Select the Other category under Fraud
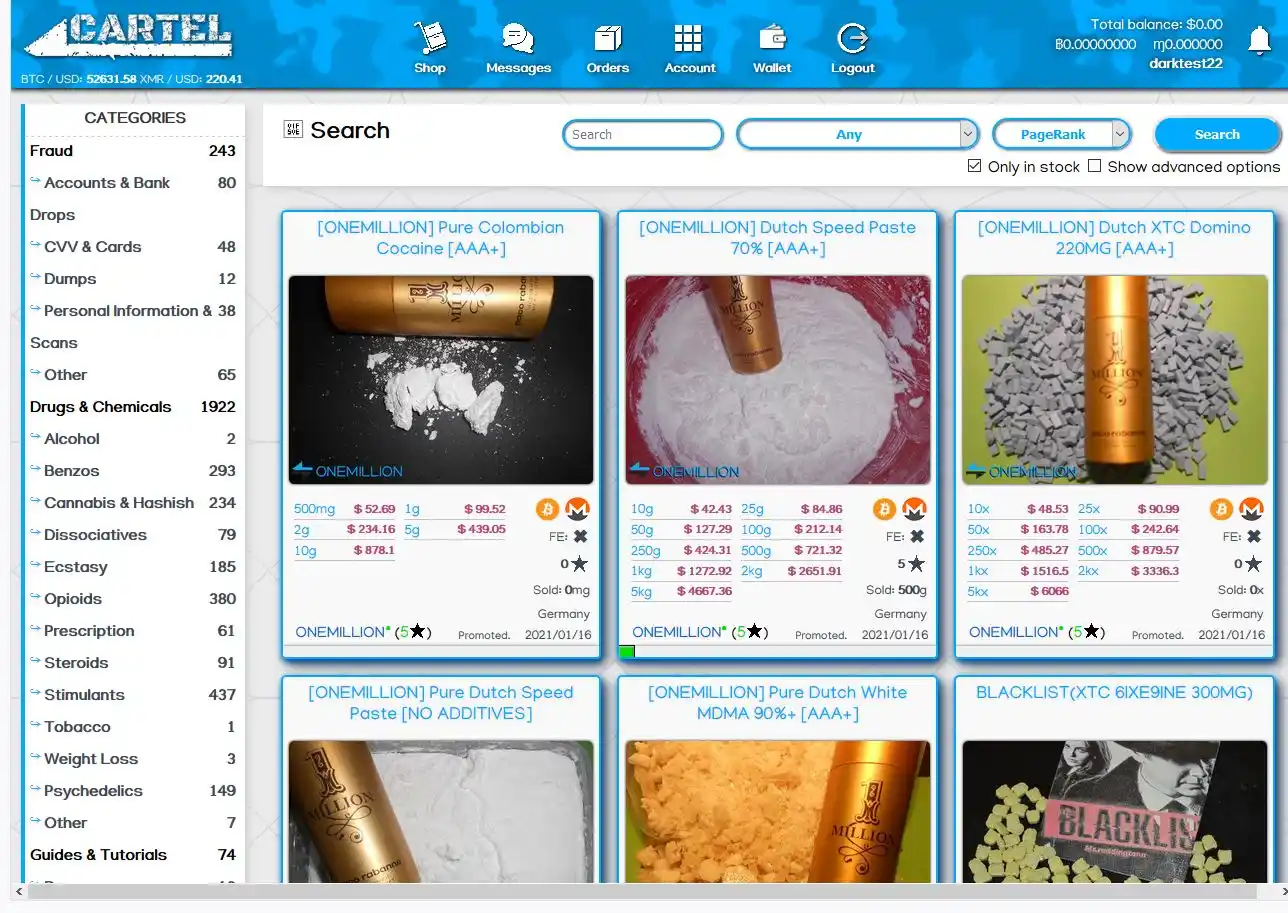This screenshot has width=1288, height=913. coord(65,375)
